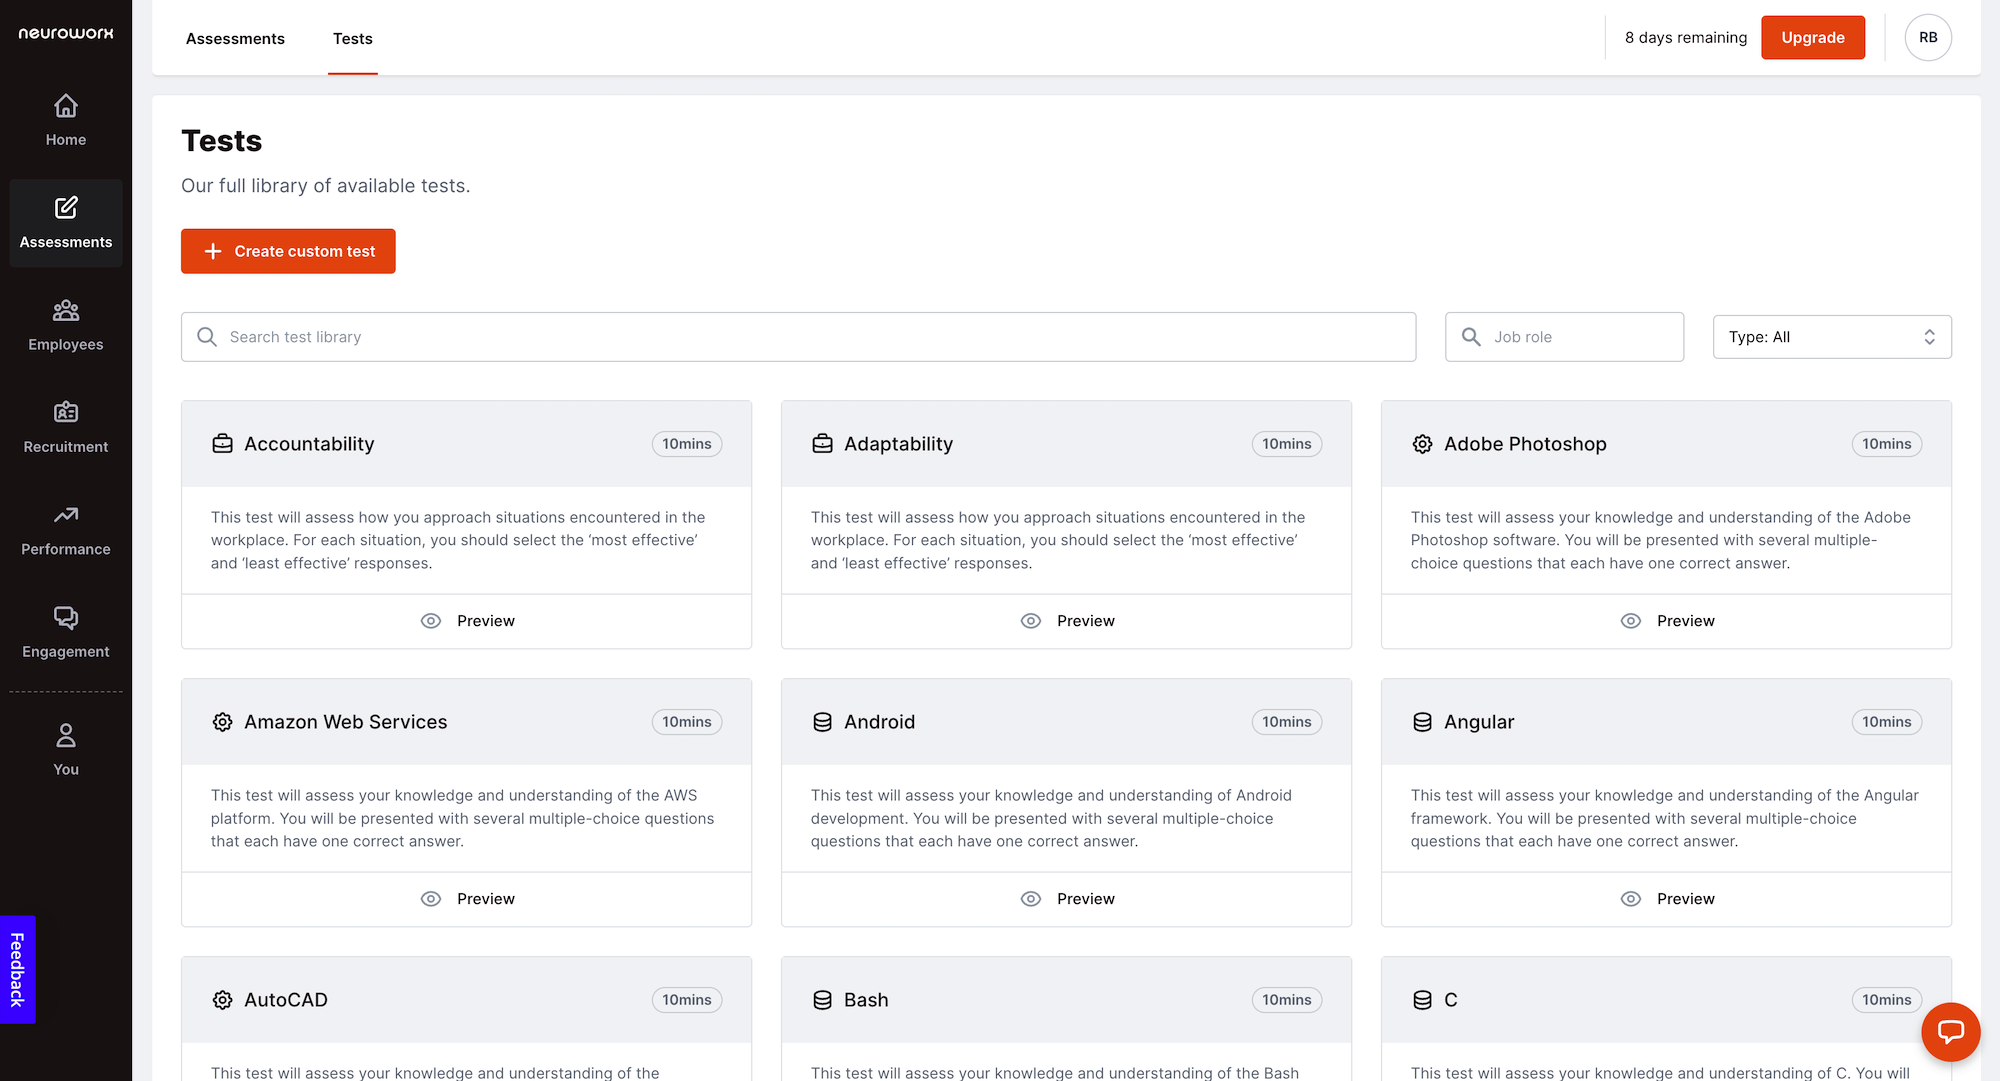
Task: Click the Amazon Web Services title
Action: click(345, 722)
